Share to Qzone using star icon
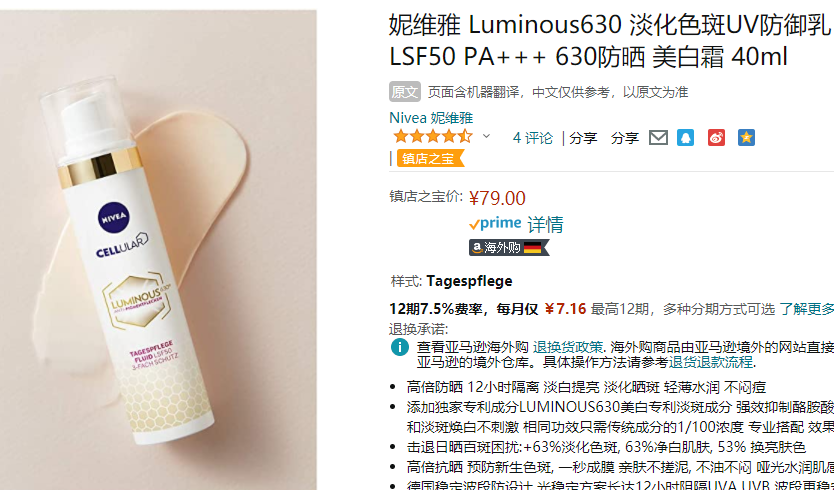Screen dimensions: 834x490 coord(746,138)
